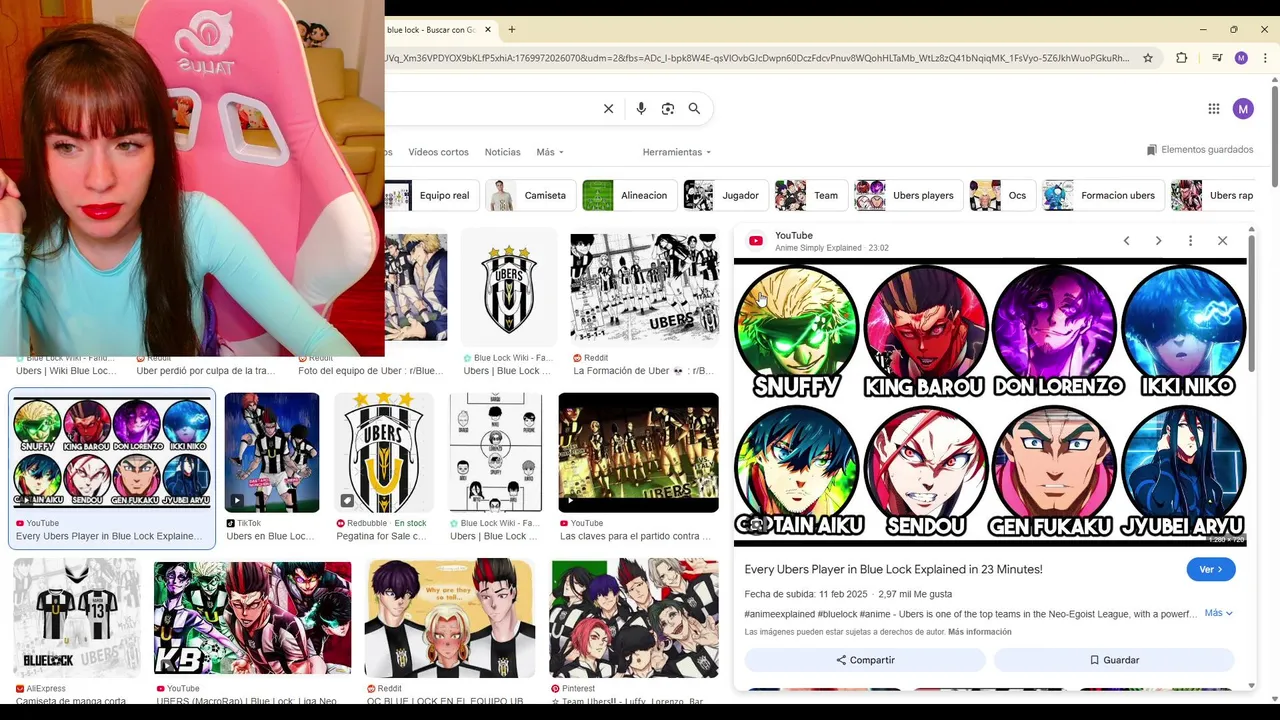The height and width of the screenshot is (720, 1280).
Task: Click the magnifier search icon
Action: [694, 109]
